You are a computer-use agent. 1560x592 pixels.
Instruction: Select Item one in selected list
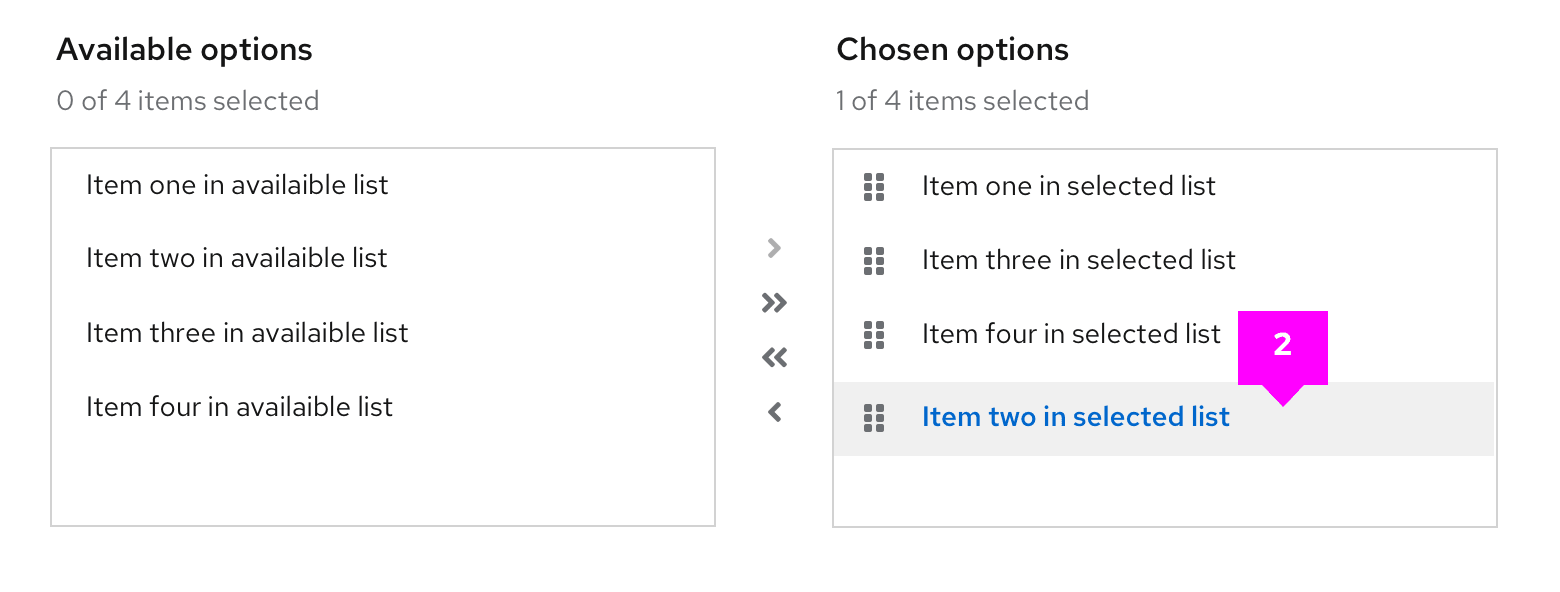1068,186
